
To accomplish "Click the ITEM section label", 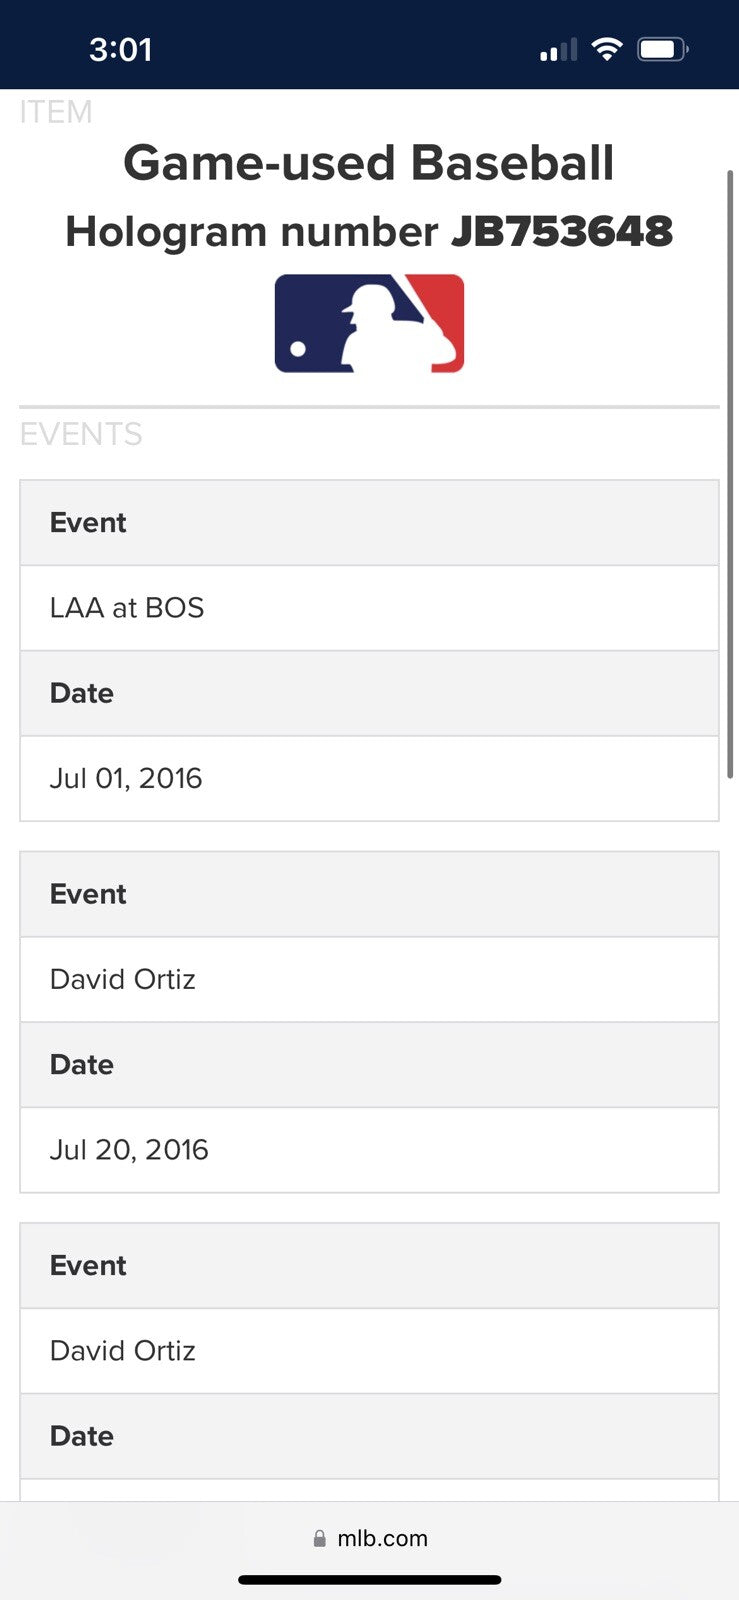I will [x=56, y=112].
